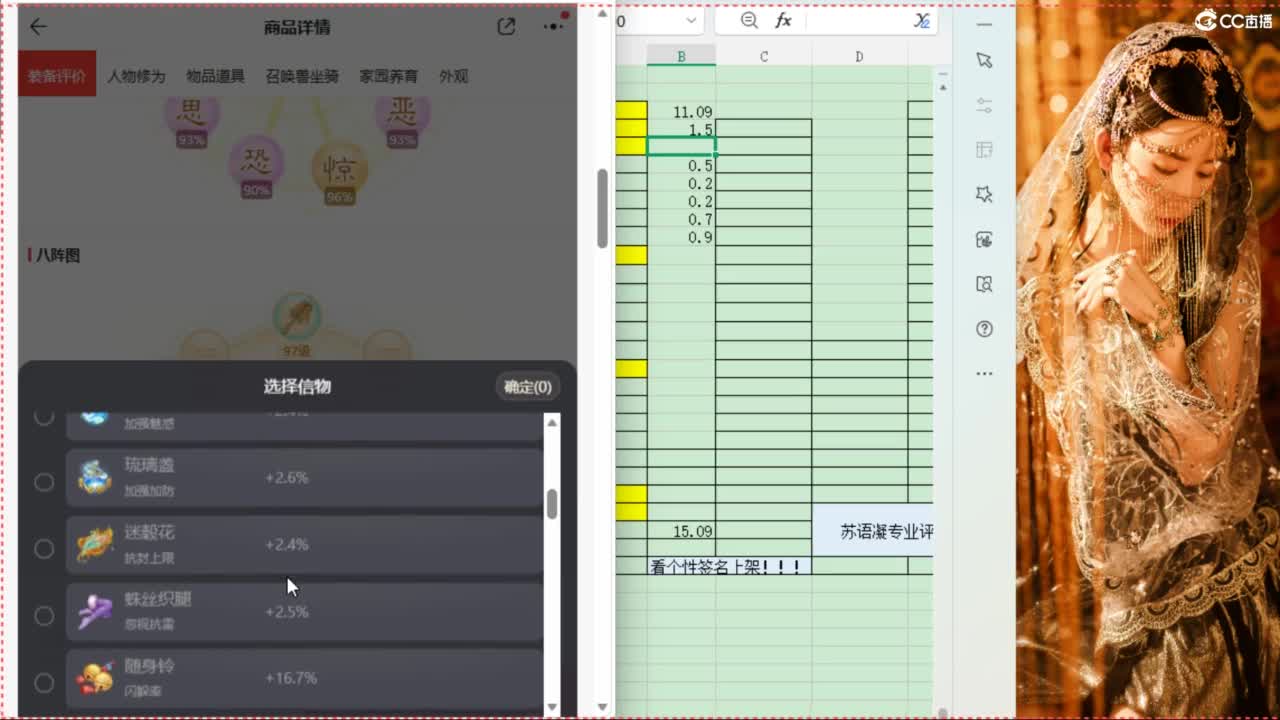Open the help question mark icon
This screenshot has width=1280, height=720.
tap(984, 329)
